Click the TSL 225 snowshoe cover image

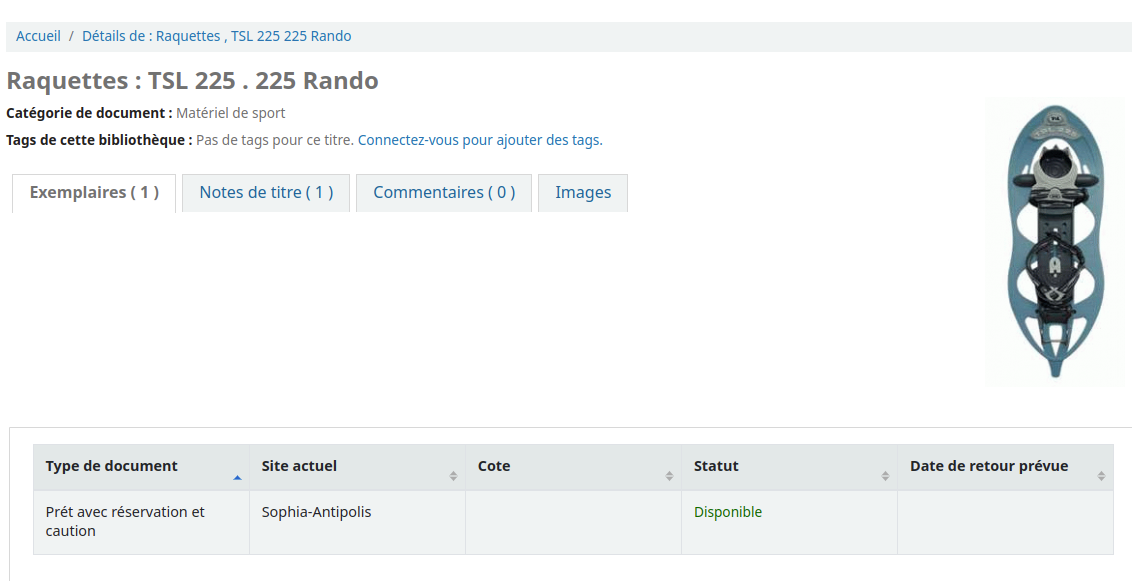(x=1054, y=241)
